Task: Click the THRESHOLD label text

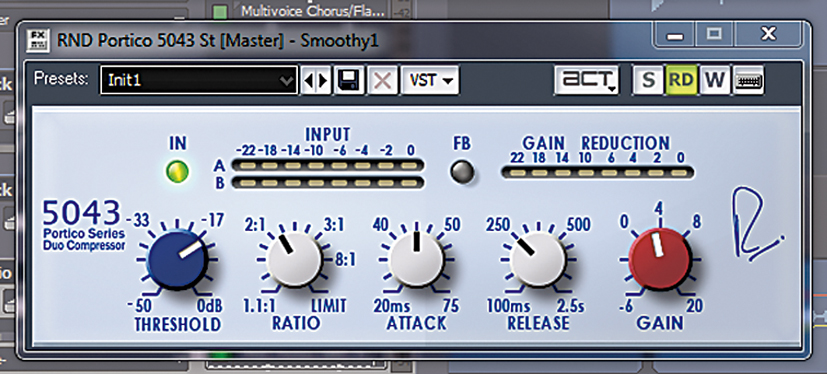Action: (178, 323)
